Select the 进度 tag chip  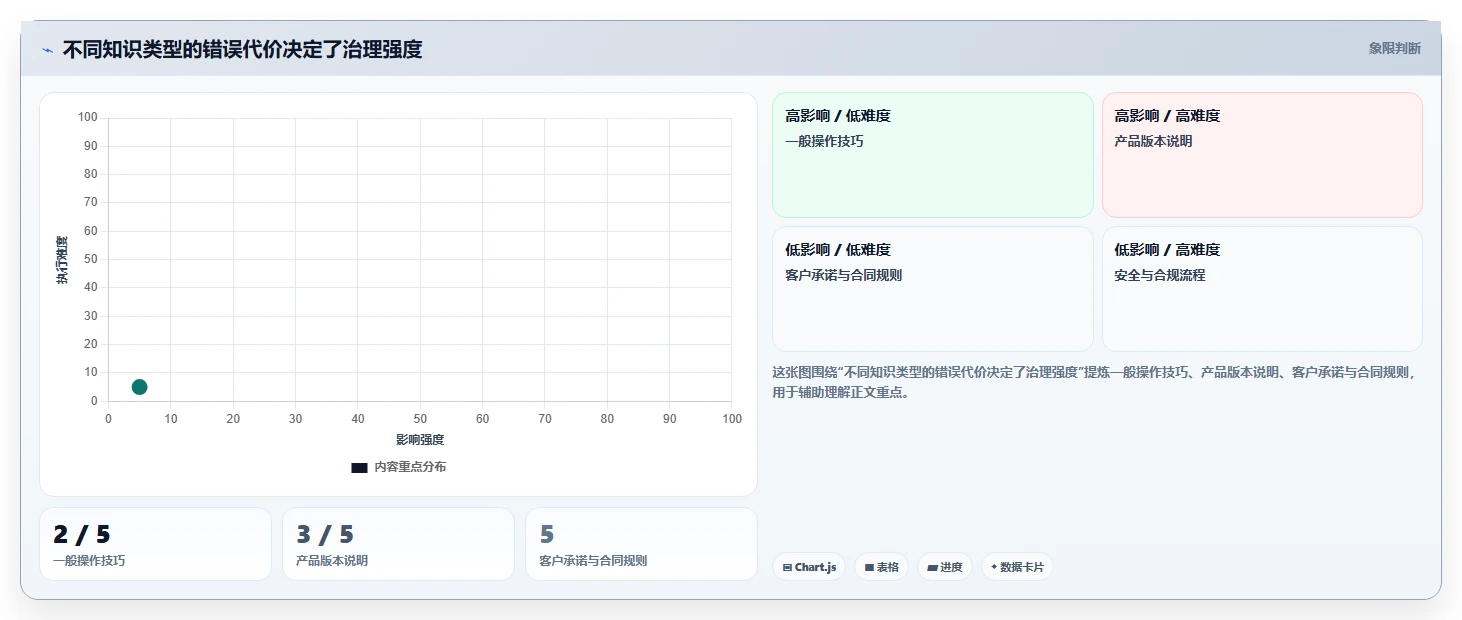(x=944, y=567)
